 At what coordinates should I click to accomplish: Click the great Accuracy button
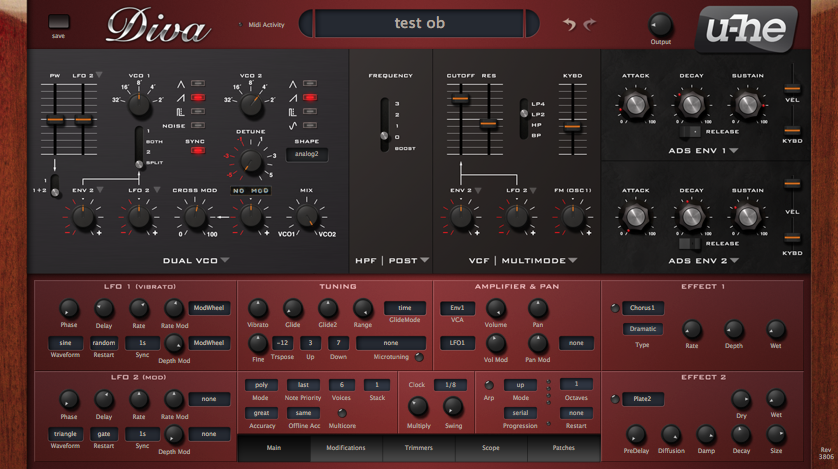pos(261,413)
